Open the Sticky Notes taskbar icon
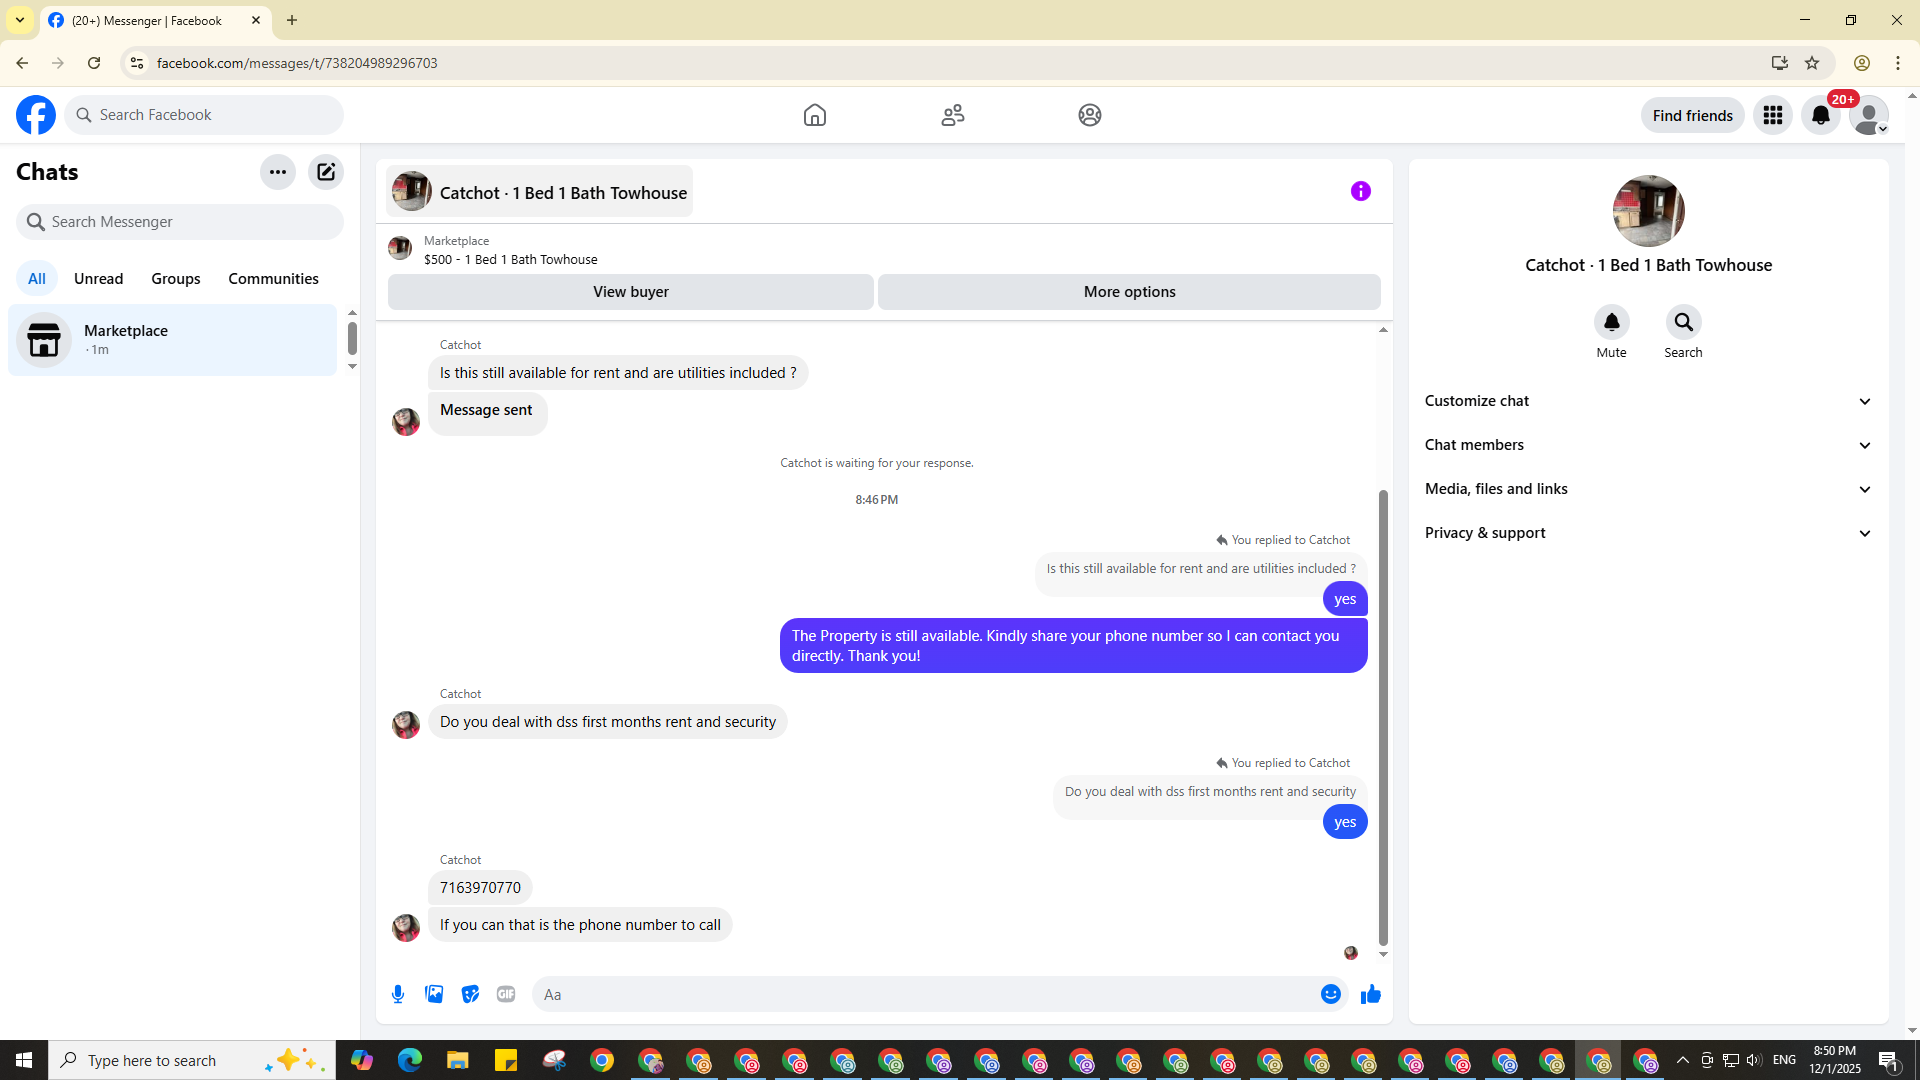The height and width of the screenshot is (1080, 1920). [506, 1060]
